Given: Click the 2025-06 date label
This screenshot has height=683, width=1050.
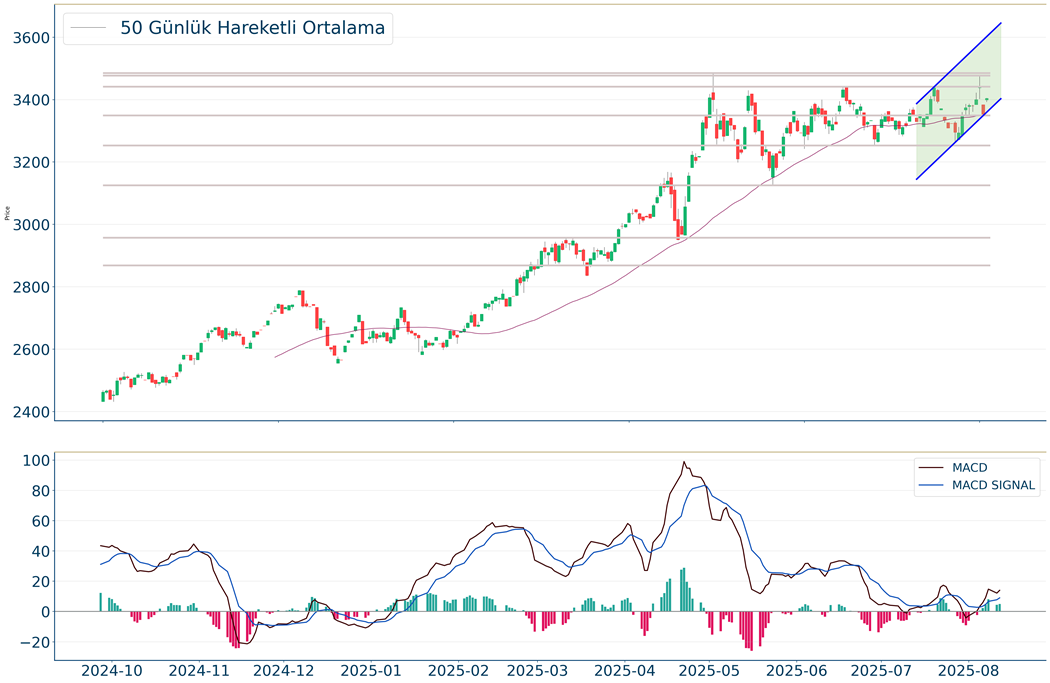Looking at the screenshot, I should pos(796,670).
